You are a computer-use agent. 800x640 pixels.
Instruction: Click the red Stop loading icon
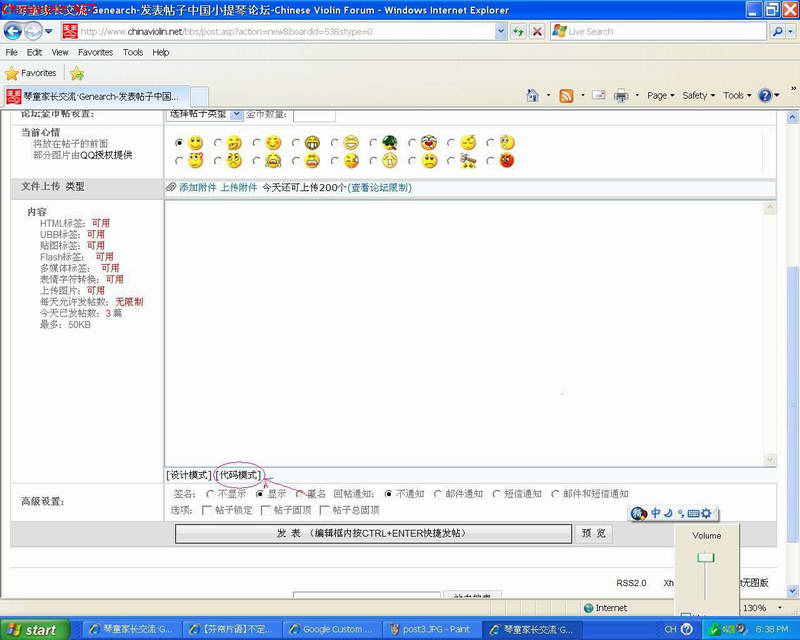537,32
